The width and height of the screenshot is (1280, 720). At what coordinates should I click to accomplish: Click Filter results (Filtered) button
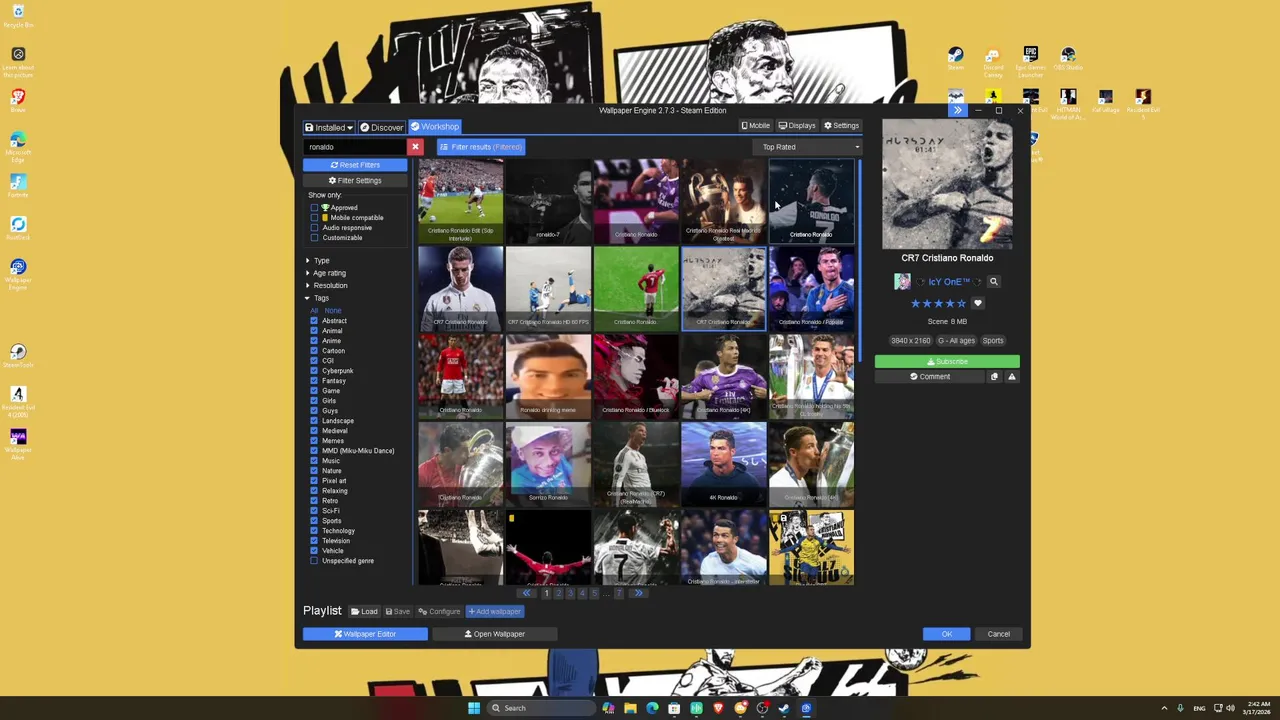point(480,147)
